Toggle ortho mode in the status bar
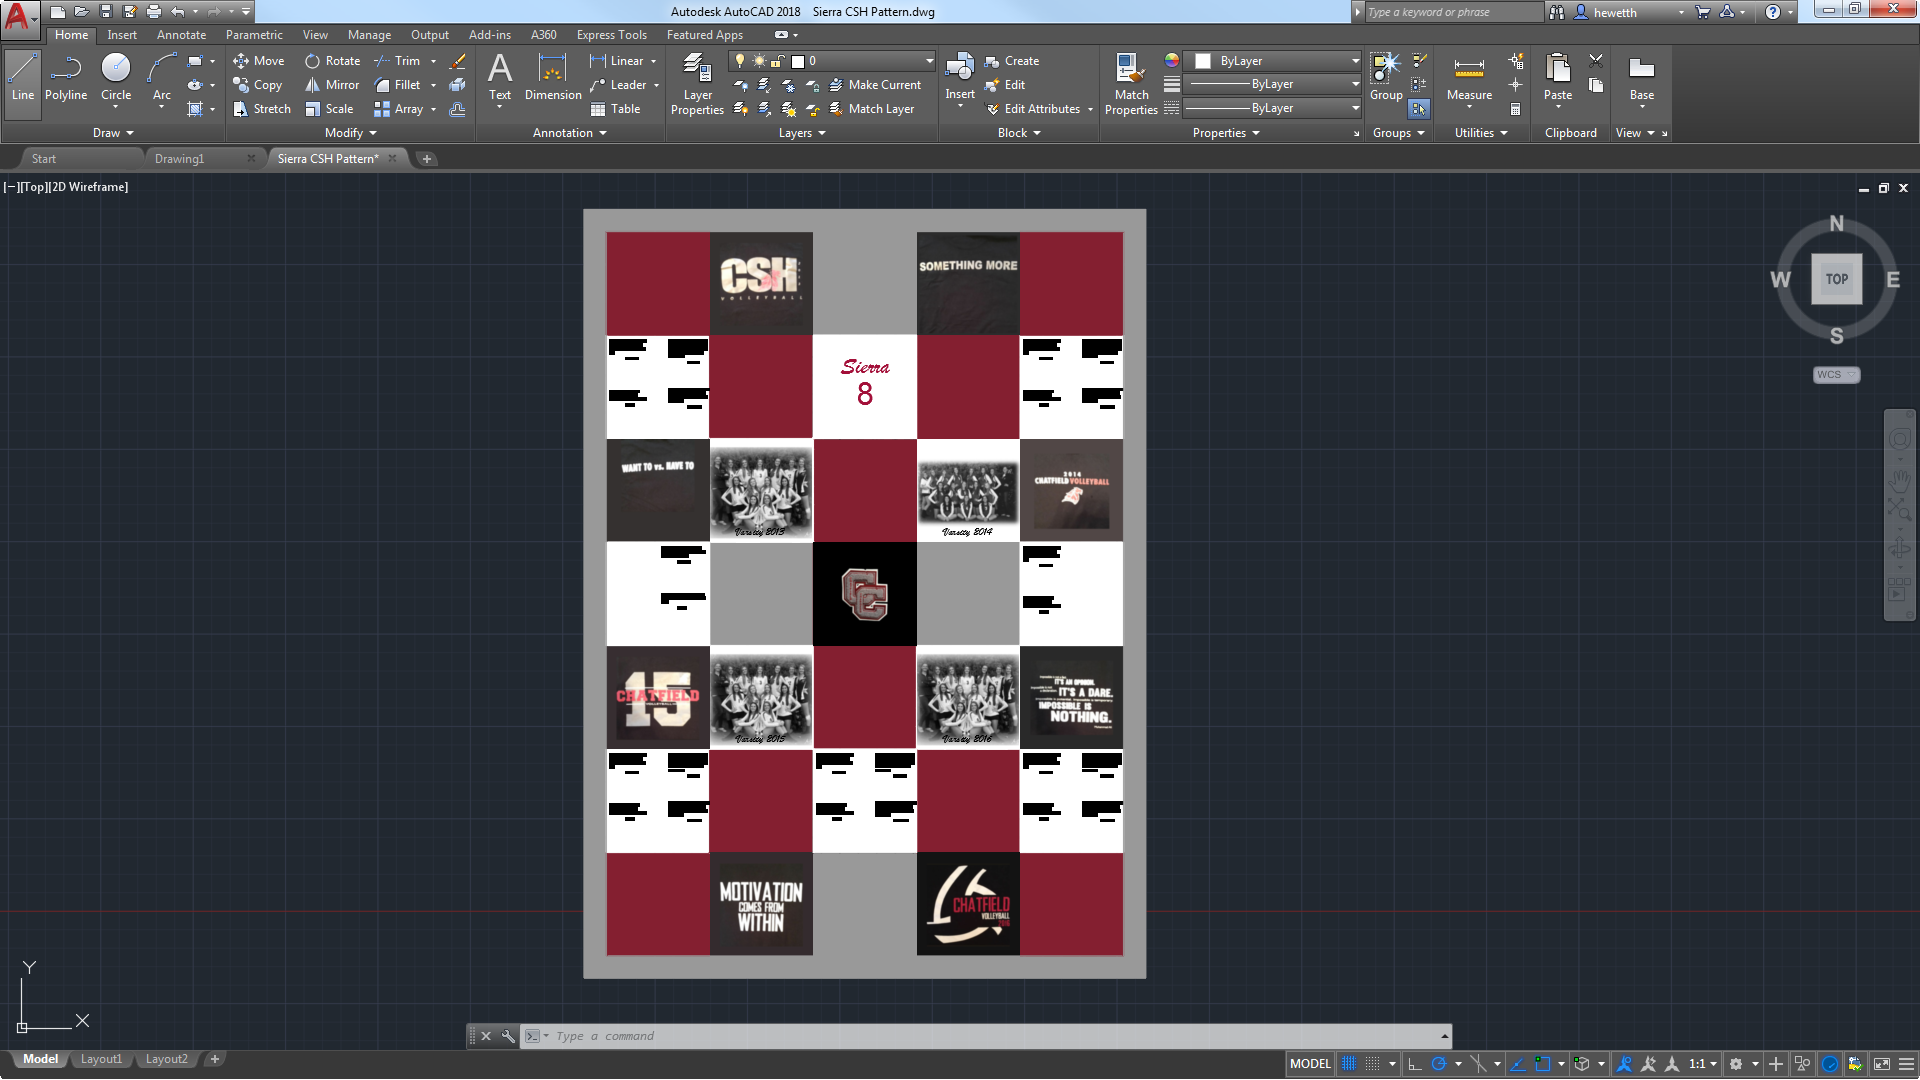Image resolution: width=1920 pixels, height=1080 pixels. tap(1417, 1064)
